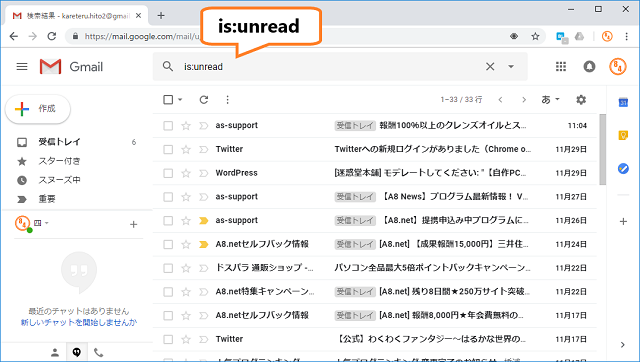Screen dimensions: 640x362
Task: Open Gmail settings gear
Action: pyautogui.click(x=581, y=100)
